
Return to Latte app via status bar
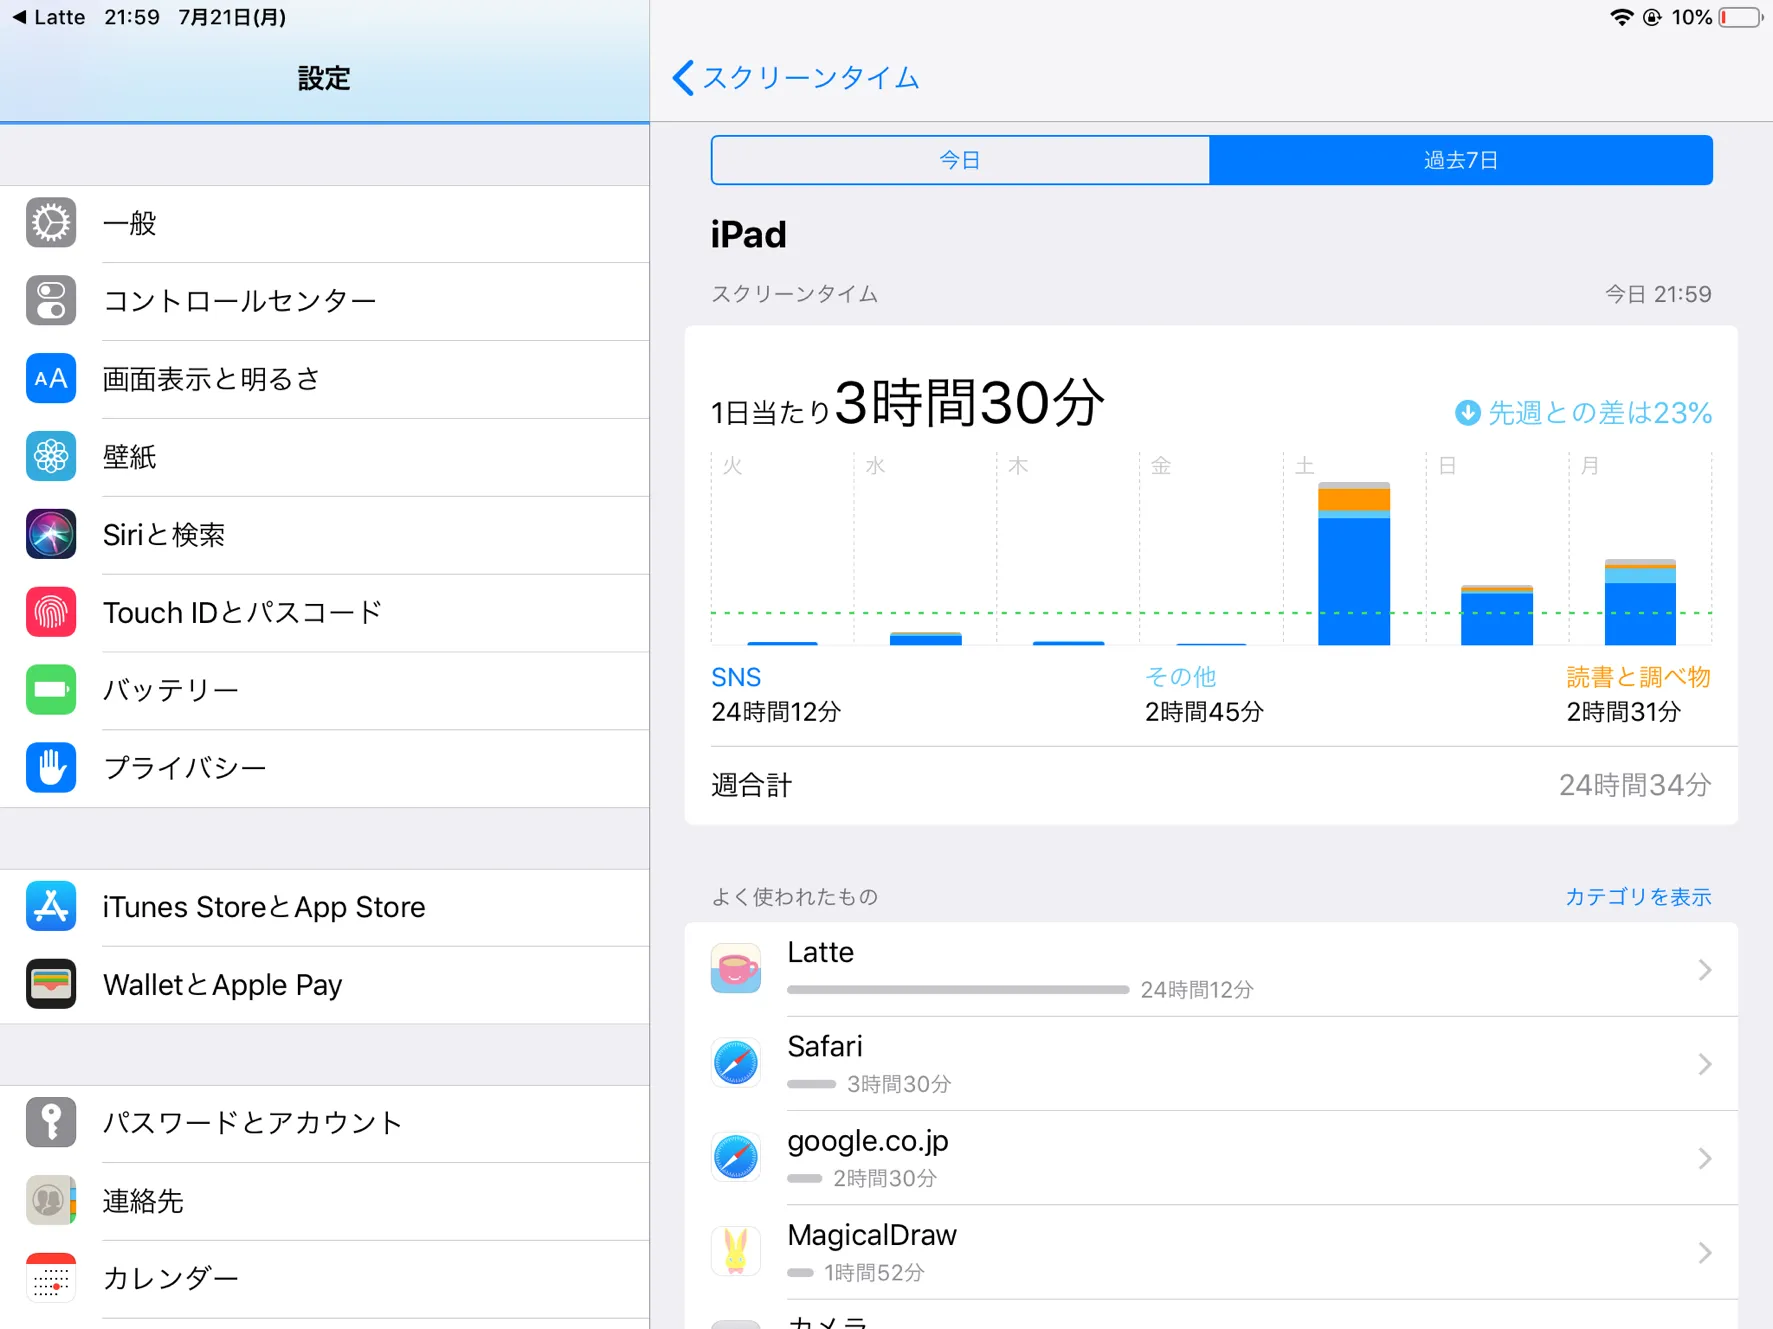pyautogui.click(x=48, y=17)
